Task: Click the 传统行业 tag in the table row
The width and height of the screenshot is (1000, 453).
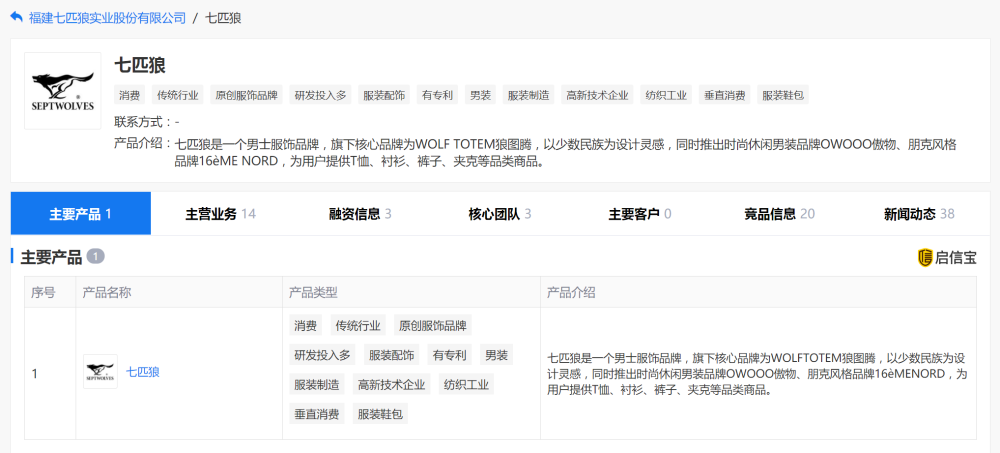Action: point(358,325)
